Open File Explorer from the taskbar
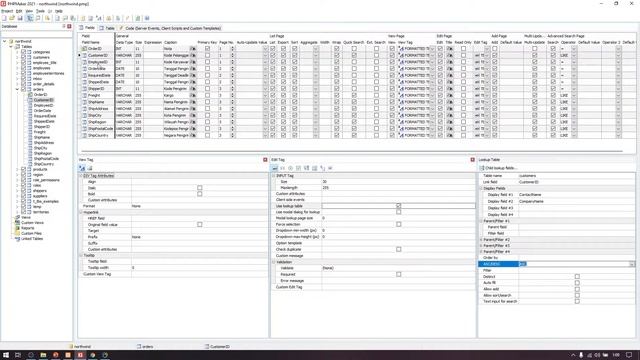This screenshot has height=360, width=640. click(x=43, y=355)
